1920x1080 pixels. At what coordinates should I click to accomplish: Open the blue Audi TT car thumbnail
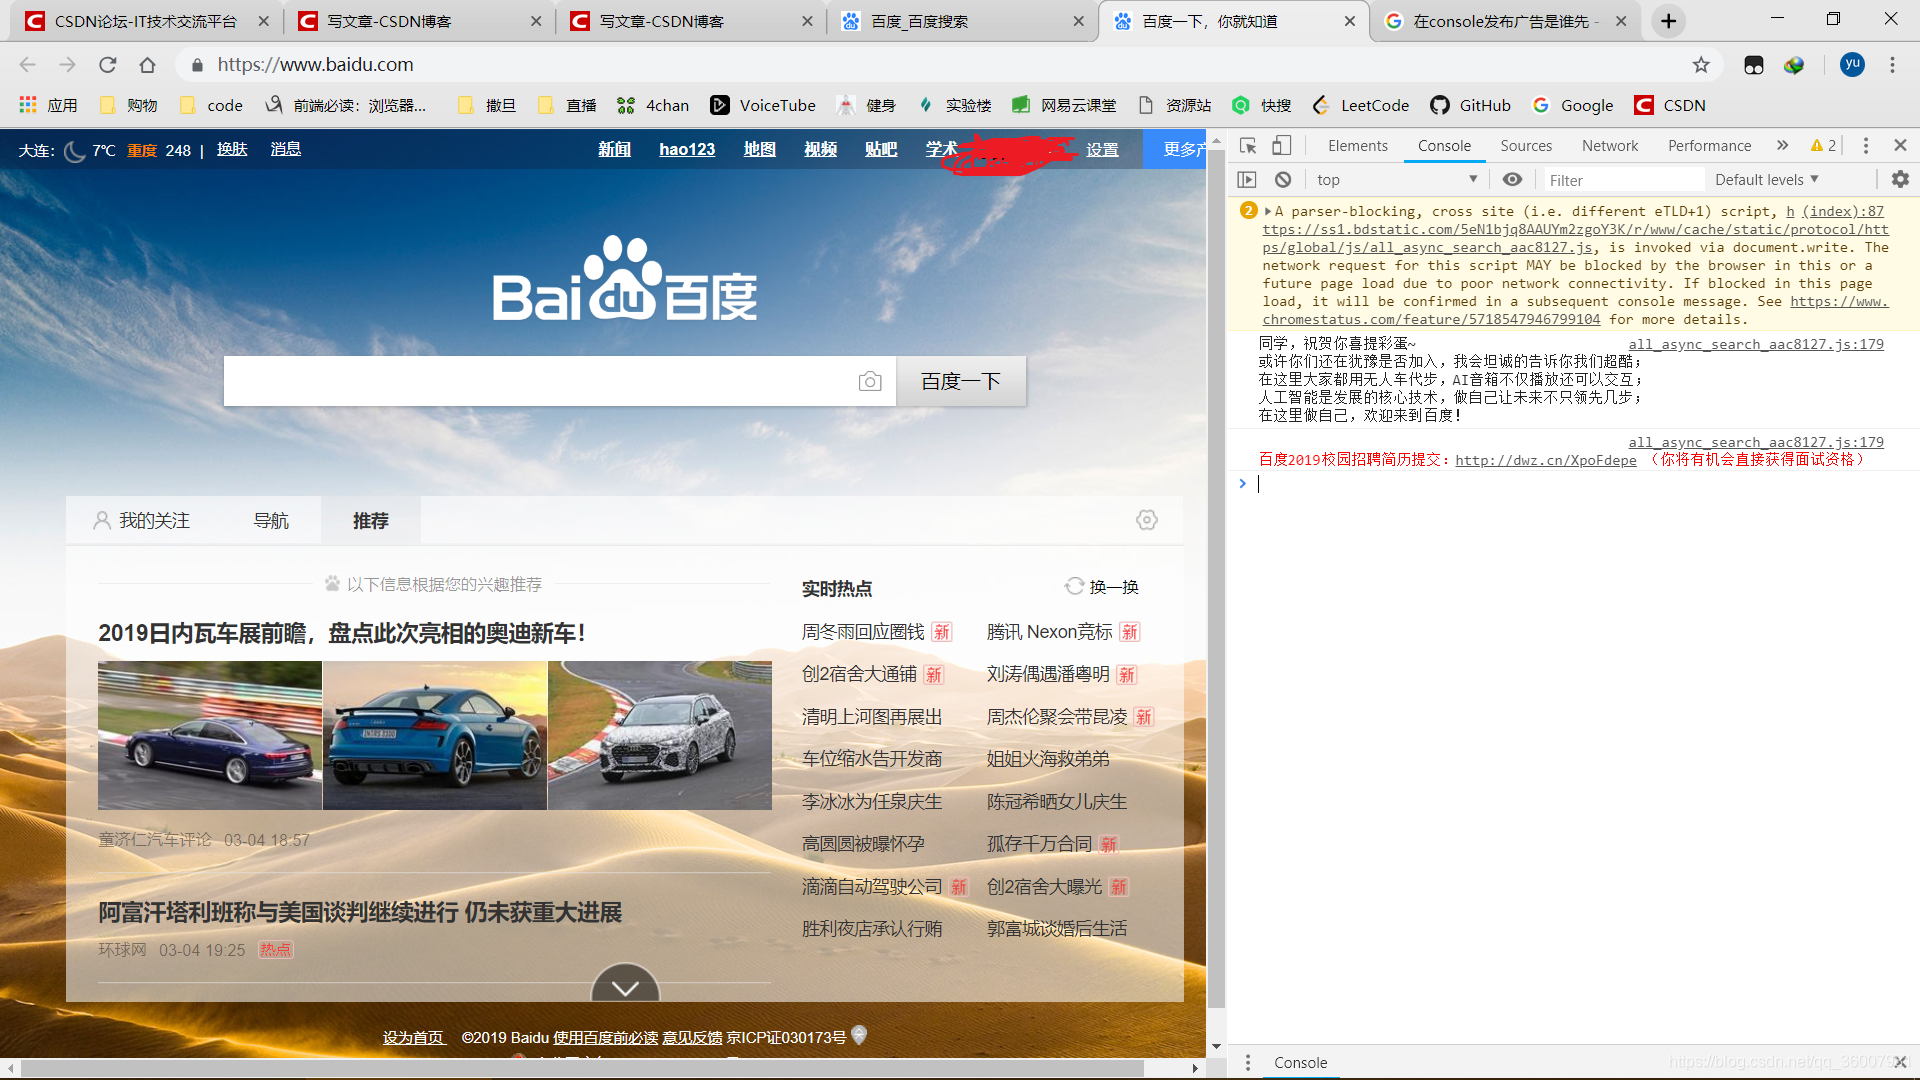(435, 735)
